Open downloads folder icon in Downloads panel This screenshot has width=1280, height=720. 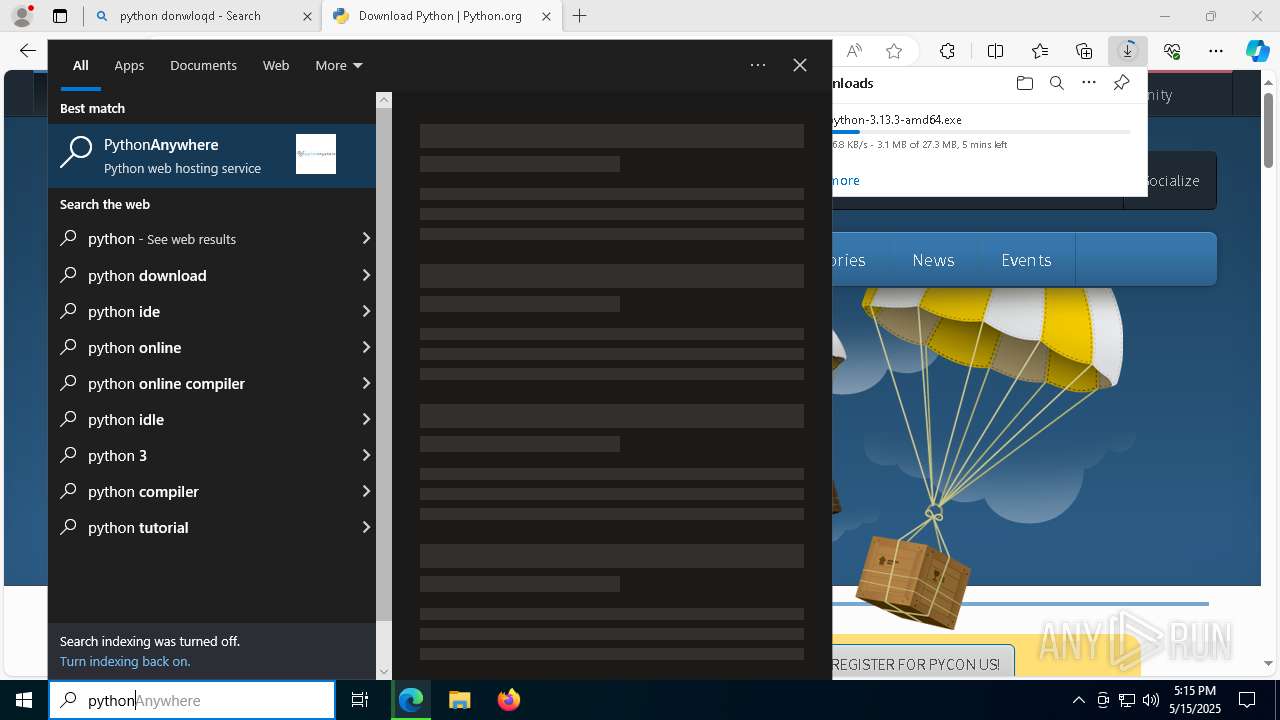tap(1024, 83)
